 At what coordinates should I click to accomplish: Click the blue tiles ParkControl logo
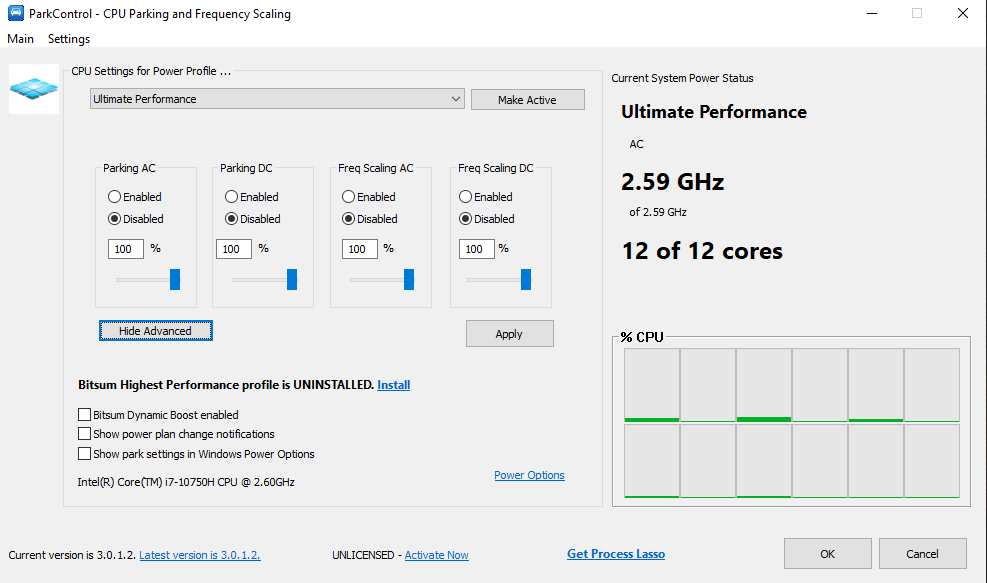[34, 89]
